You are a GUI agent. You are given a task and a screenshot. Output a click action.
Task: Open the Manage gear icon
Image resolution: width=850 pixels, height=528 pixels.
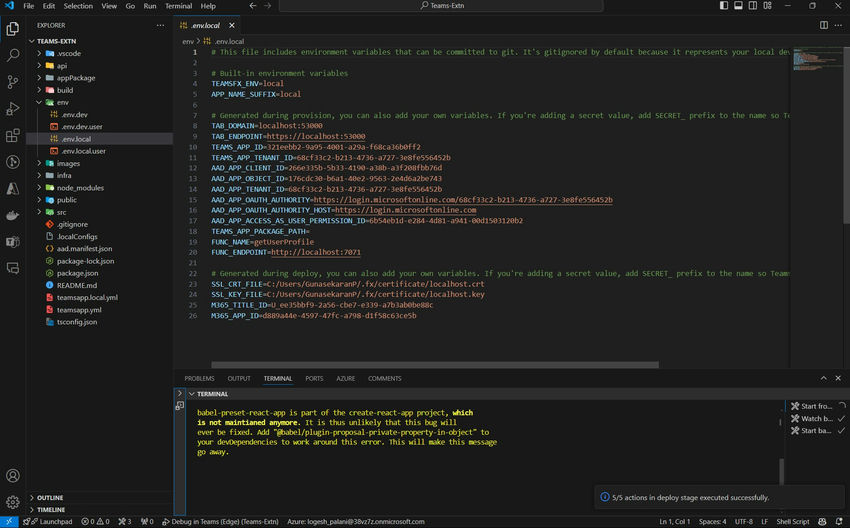click(x=13, y=502)
